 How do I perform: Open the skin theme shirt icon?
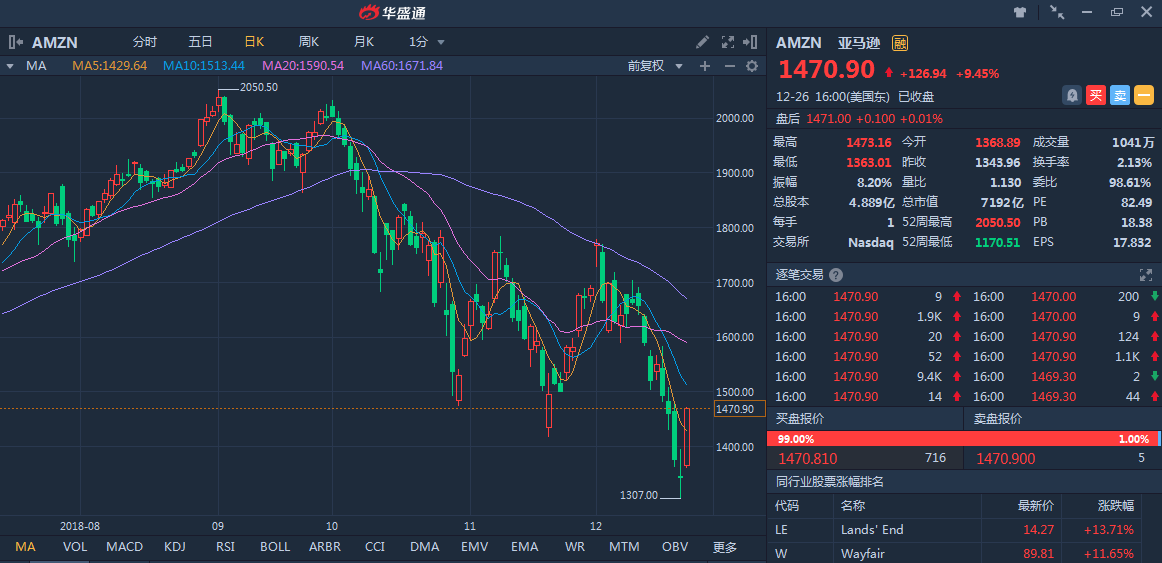(1020, 12)
